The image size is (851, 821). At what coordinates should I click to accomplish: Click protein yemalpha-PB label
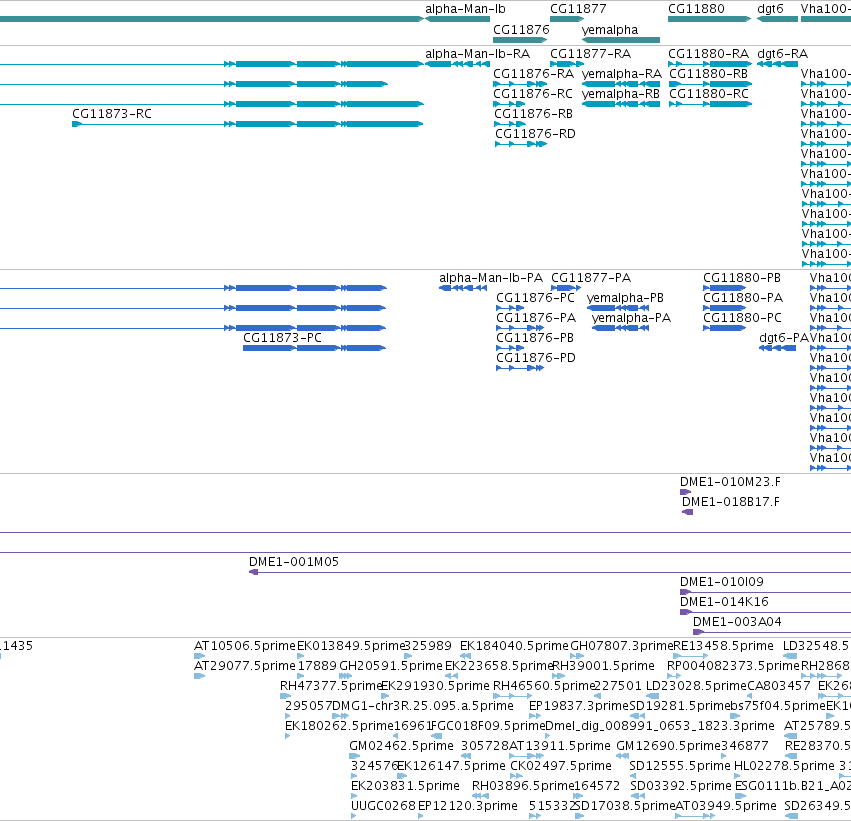[x=625, y=298]
